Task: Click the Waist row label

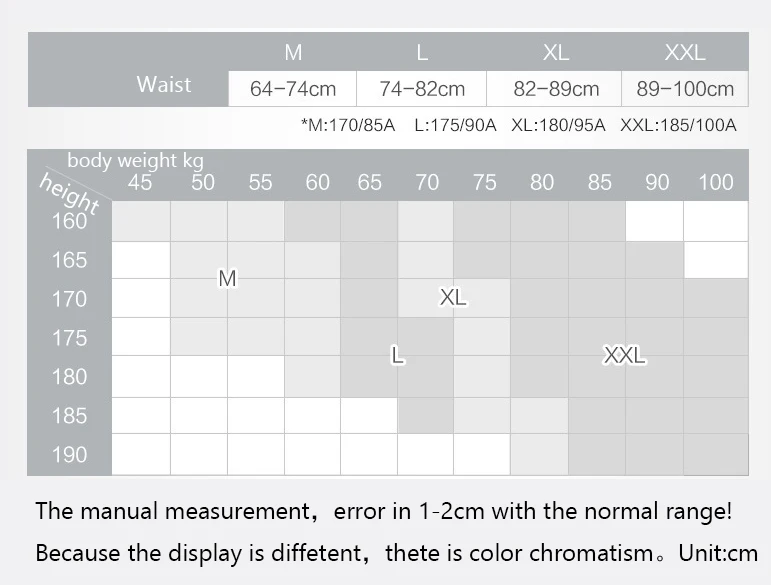Action: click(163, 85)
